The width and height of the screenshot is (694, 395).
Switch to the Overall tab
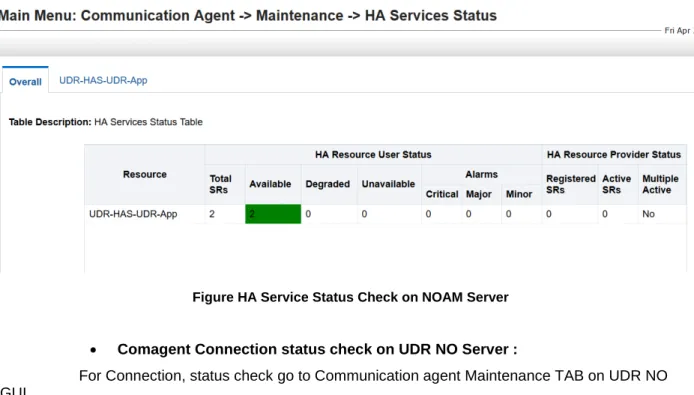(x=25, y=81)
